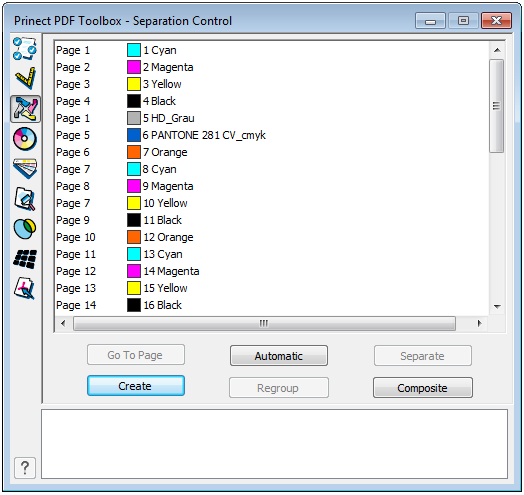Click the 7 Orange color swatch
524x495 pixels.
pos(134,152)
